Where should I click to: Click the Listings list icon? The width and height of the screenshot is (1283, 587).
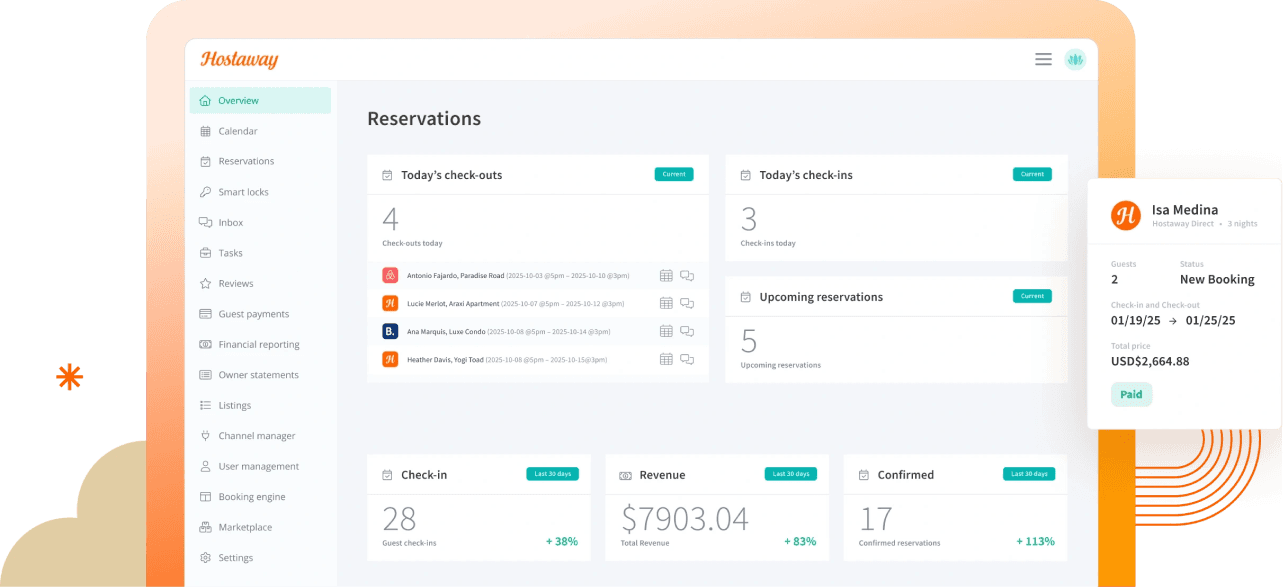tap(205, 405)
